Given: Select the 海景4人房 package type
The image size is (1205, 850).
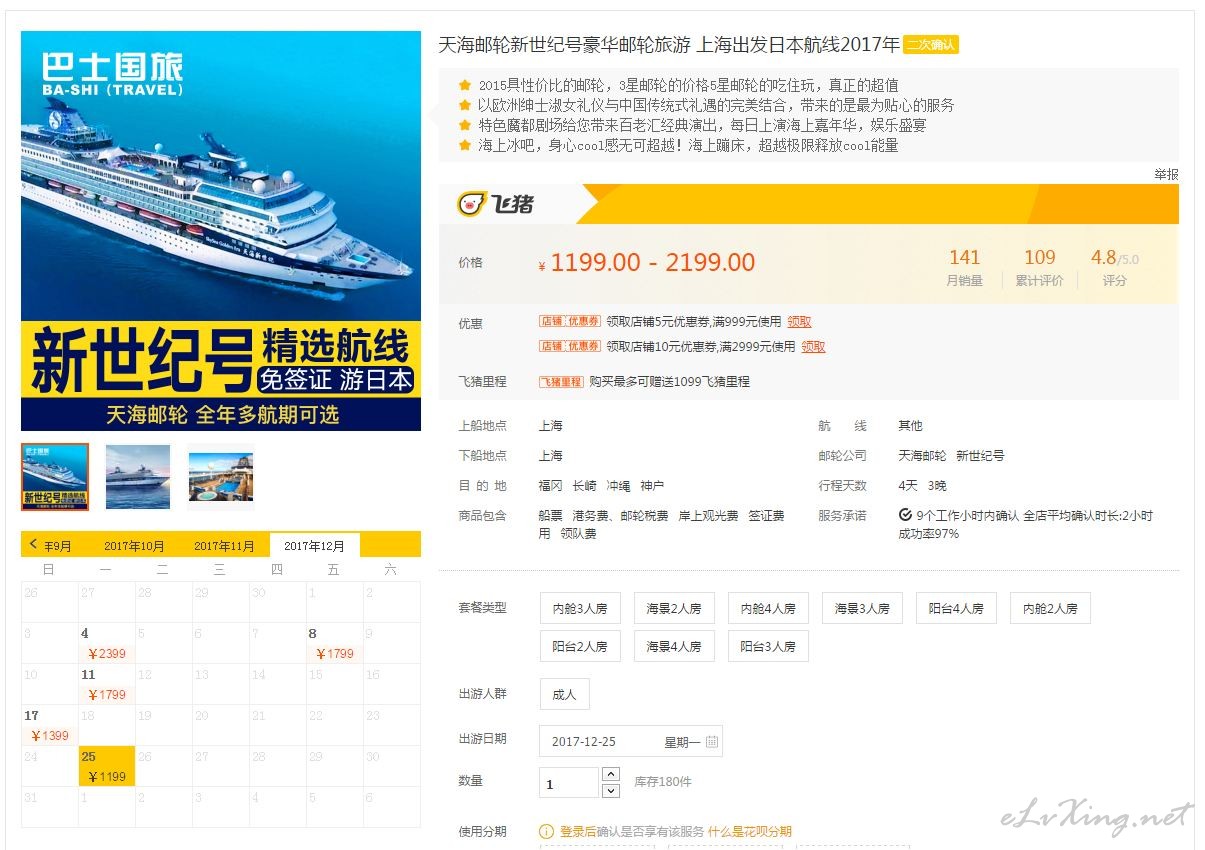Looking at the screenshot, I should (674, 646).
